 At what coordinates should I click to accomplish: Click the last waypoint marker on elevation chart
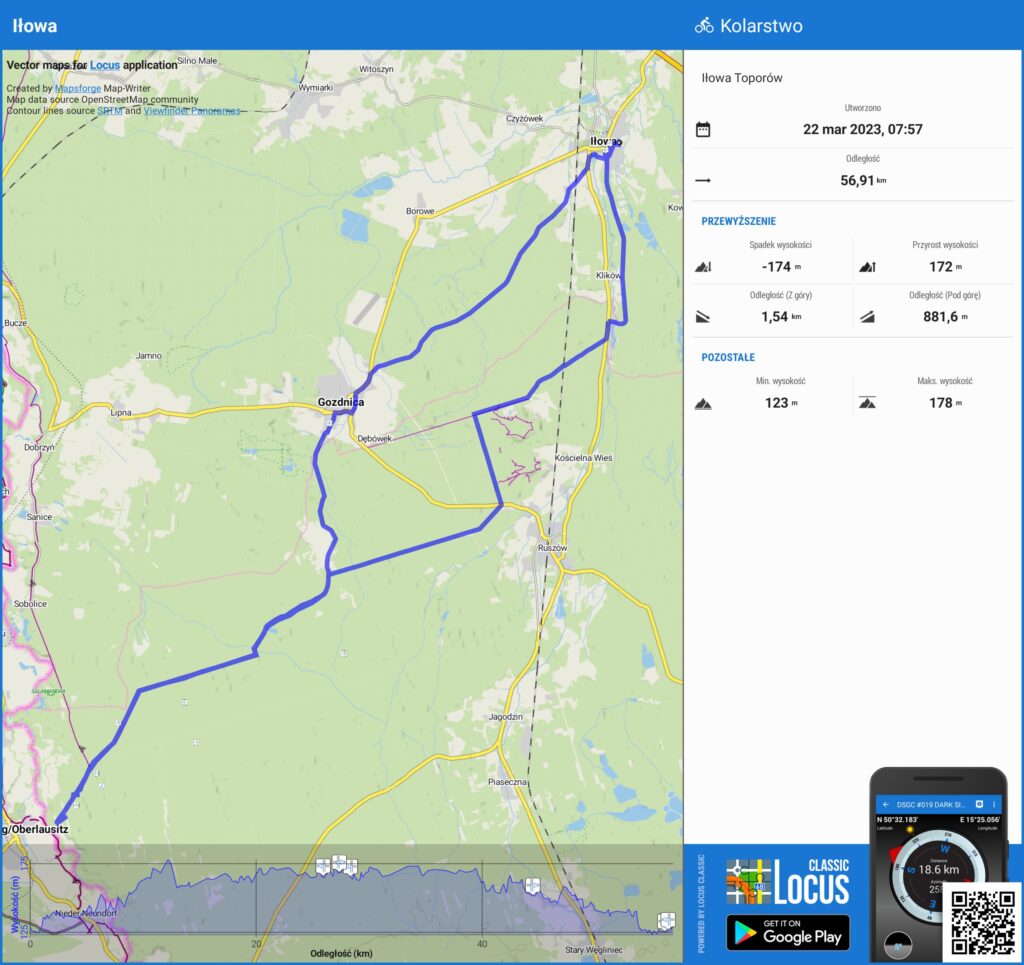pyautogui.click(x=666, y=920)
